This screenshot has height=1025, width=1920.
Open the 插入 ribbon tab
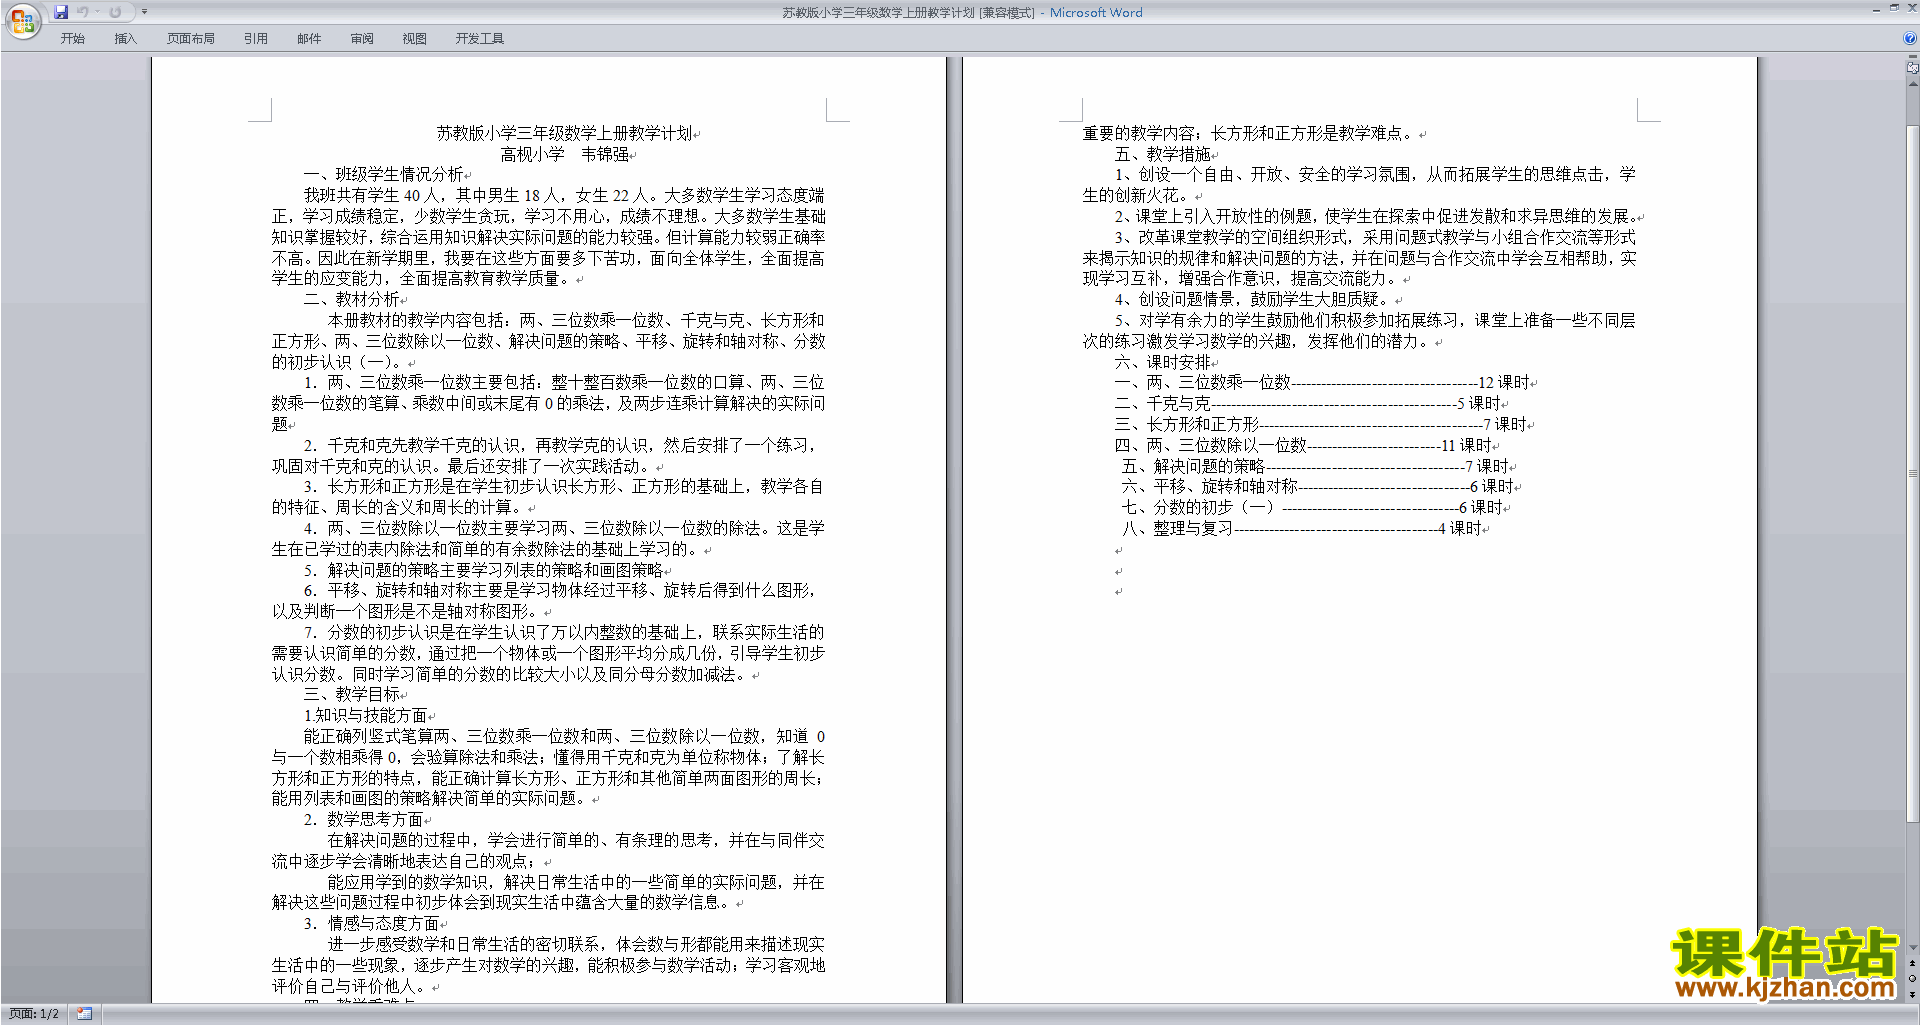[x=125, y=39]
